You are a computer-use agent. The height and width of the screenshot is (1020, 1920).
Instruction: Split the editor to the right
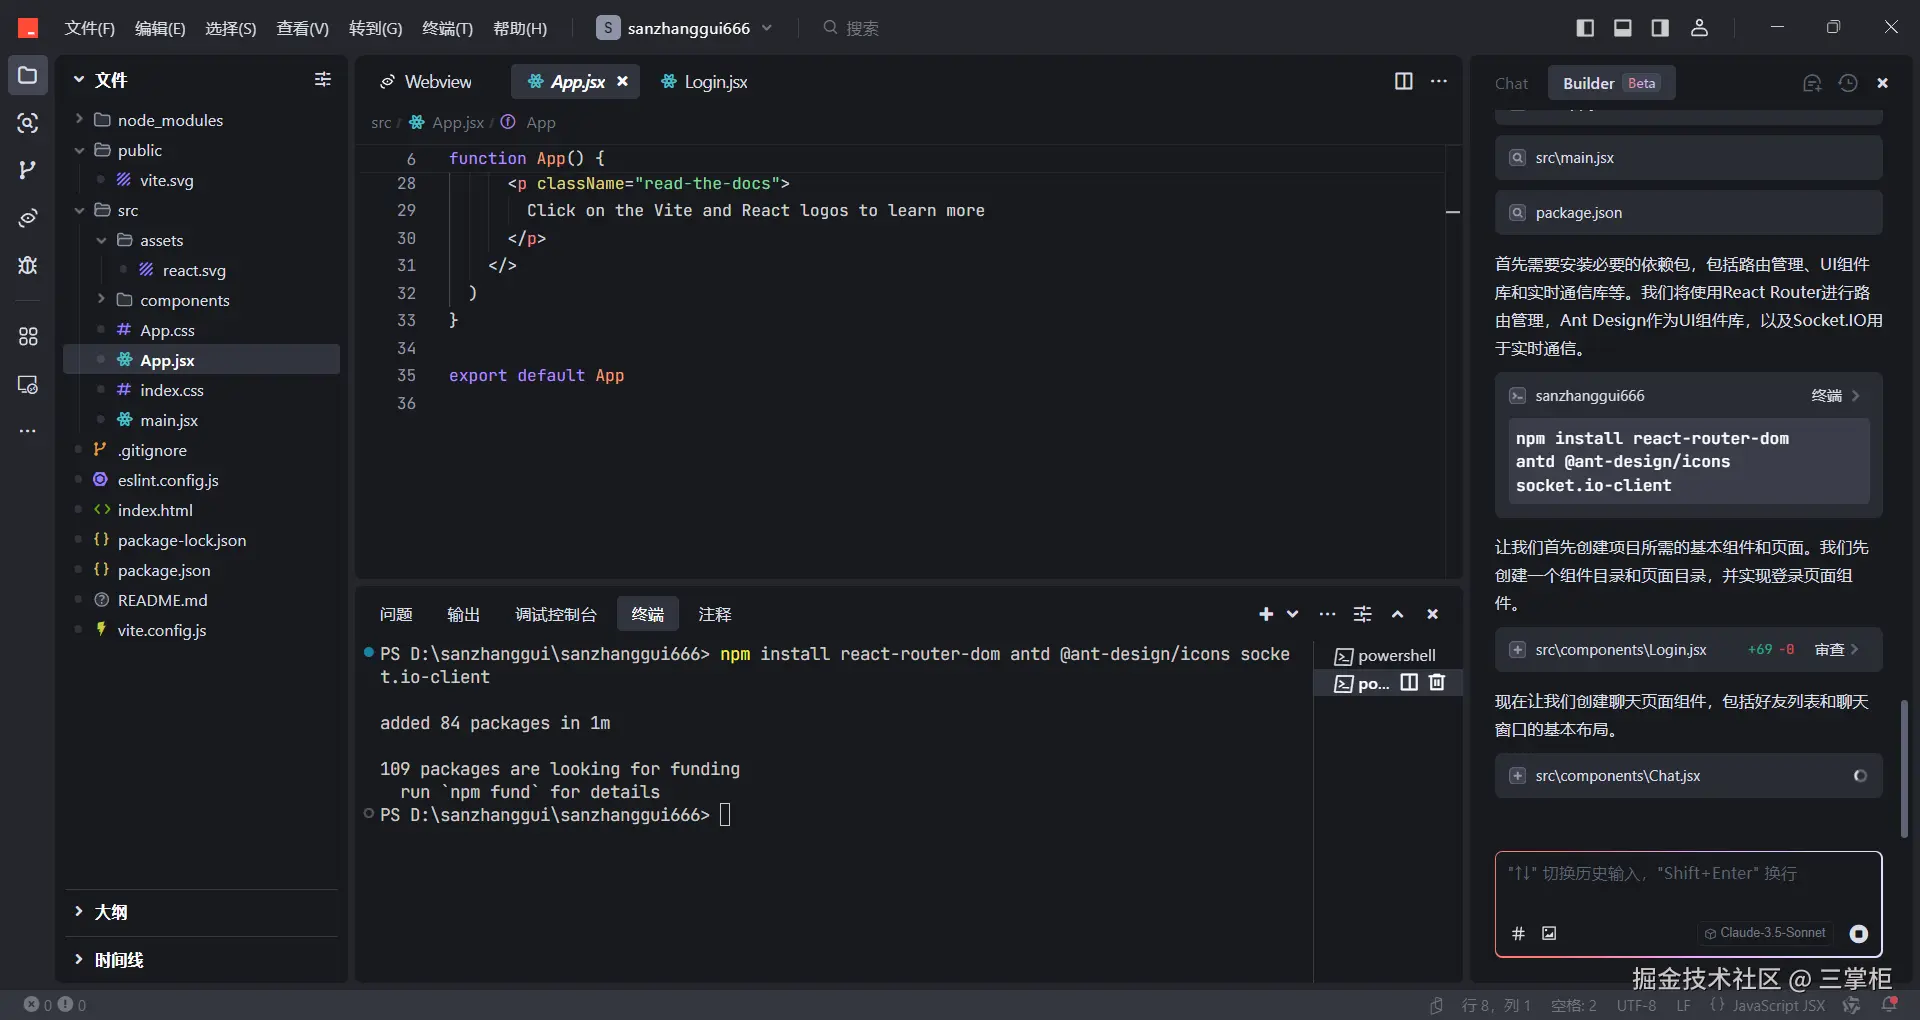click(x=1404, y=81)
